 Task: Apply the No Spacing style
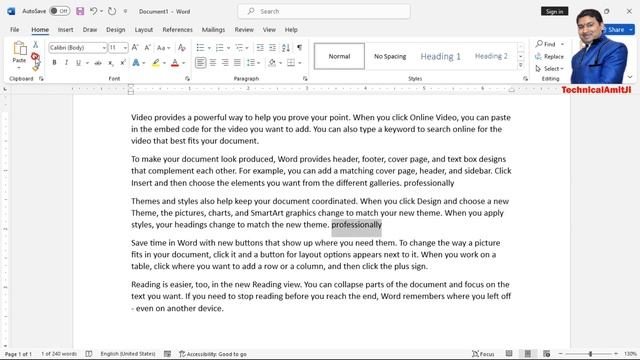390,56
